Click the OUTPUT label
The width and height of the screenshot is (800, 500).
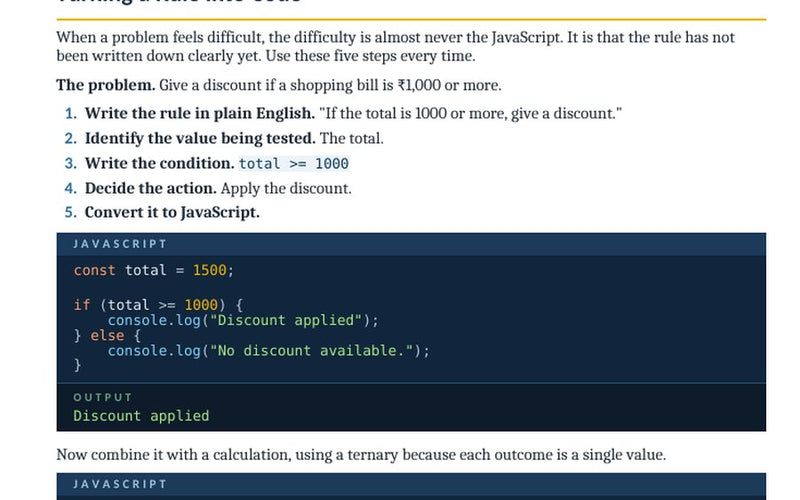103,397
